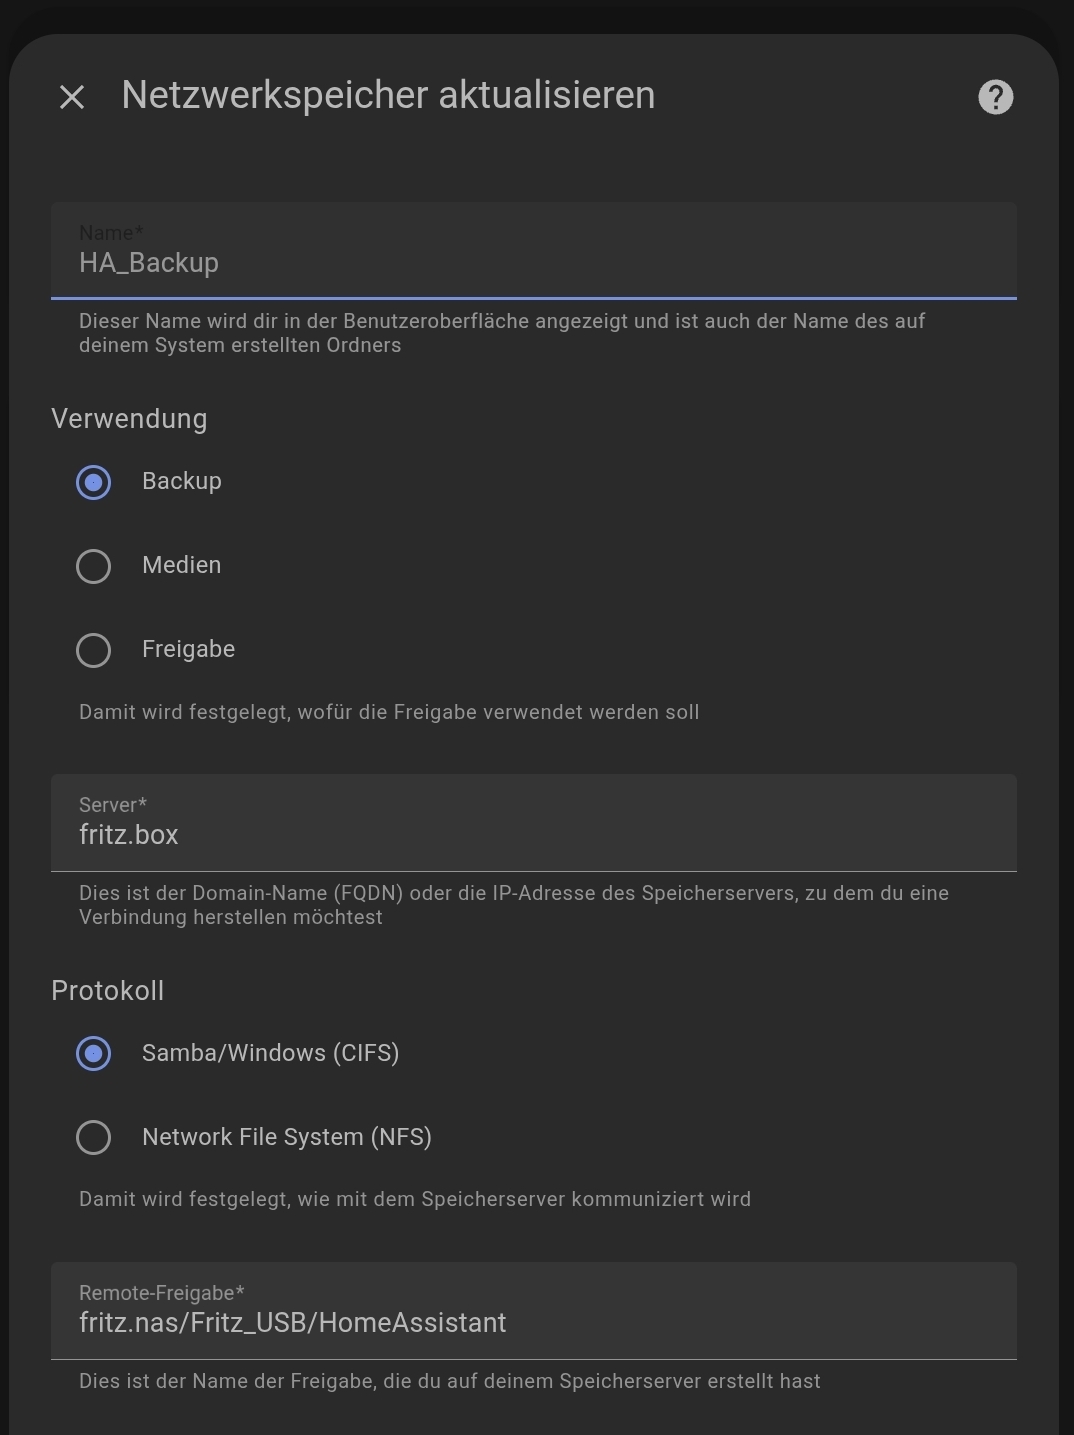The image size is (1074, 1435).
Task: Select the Samba/Windows (CIFS) radio circle
Action: coord(94,1054)
